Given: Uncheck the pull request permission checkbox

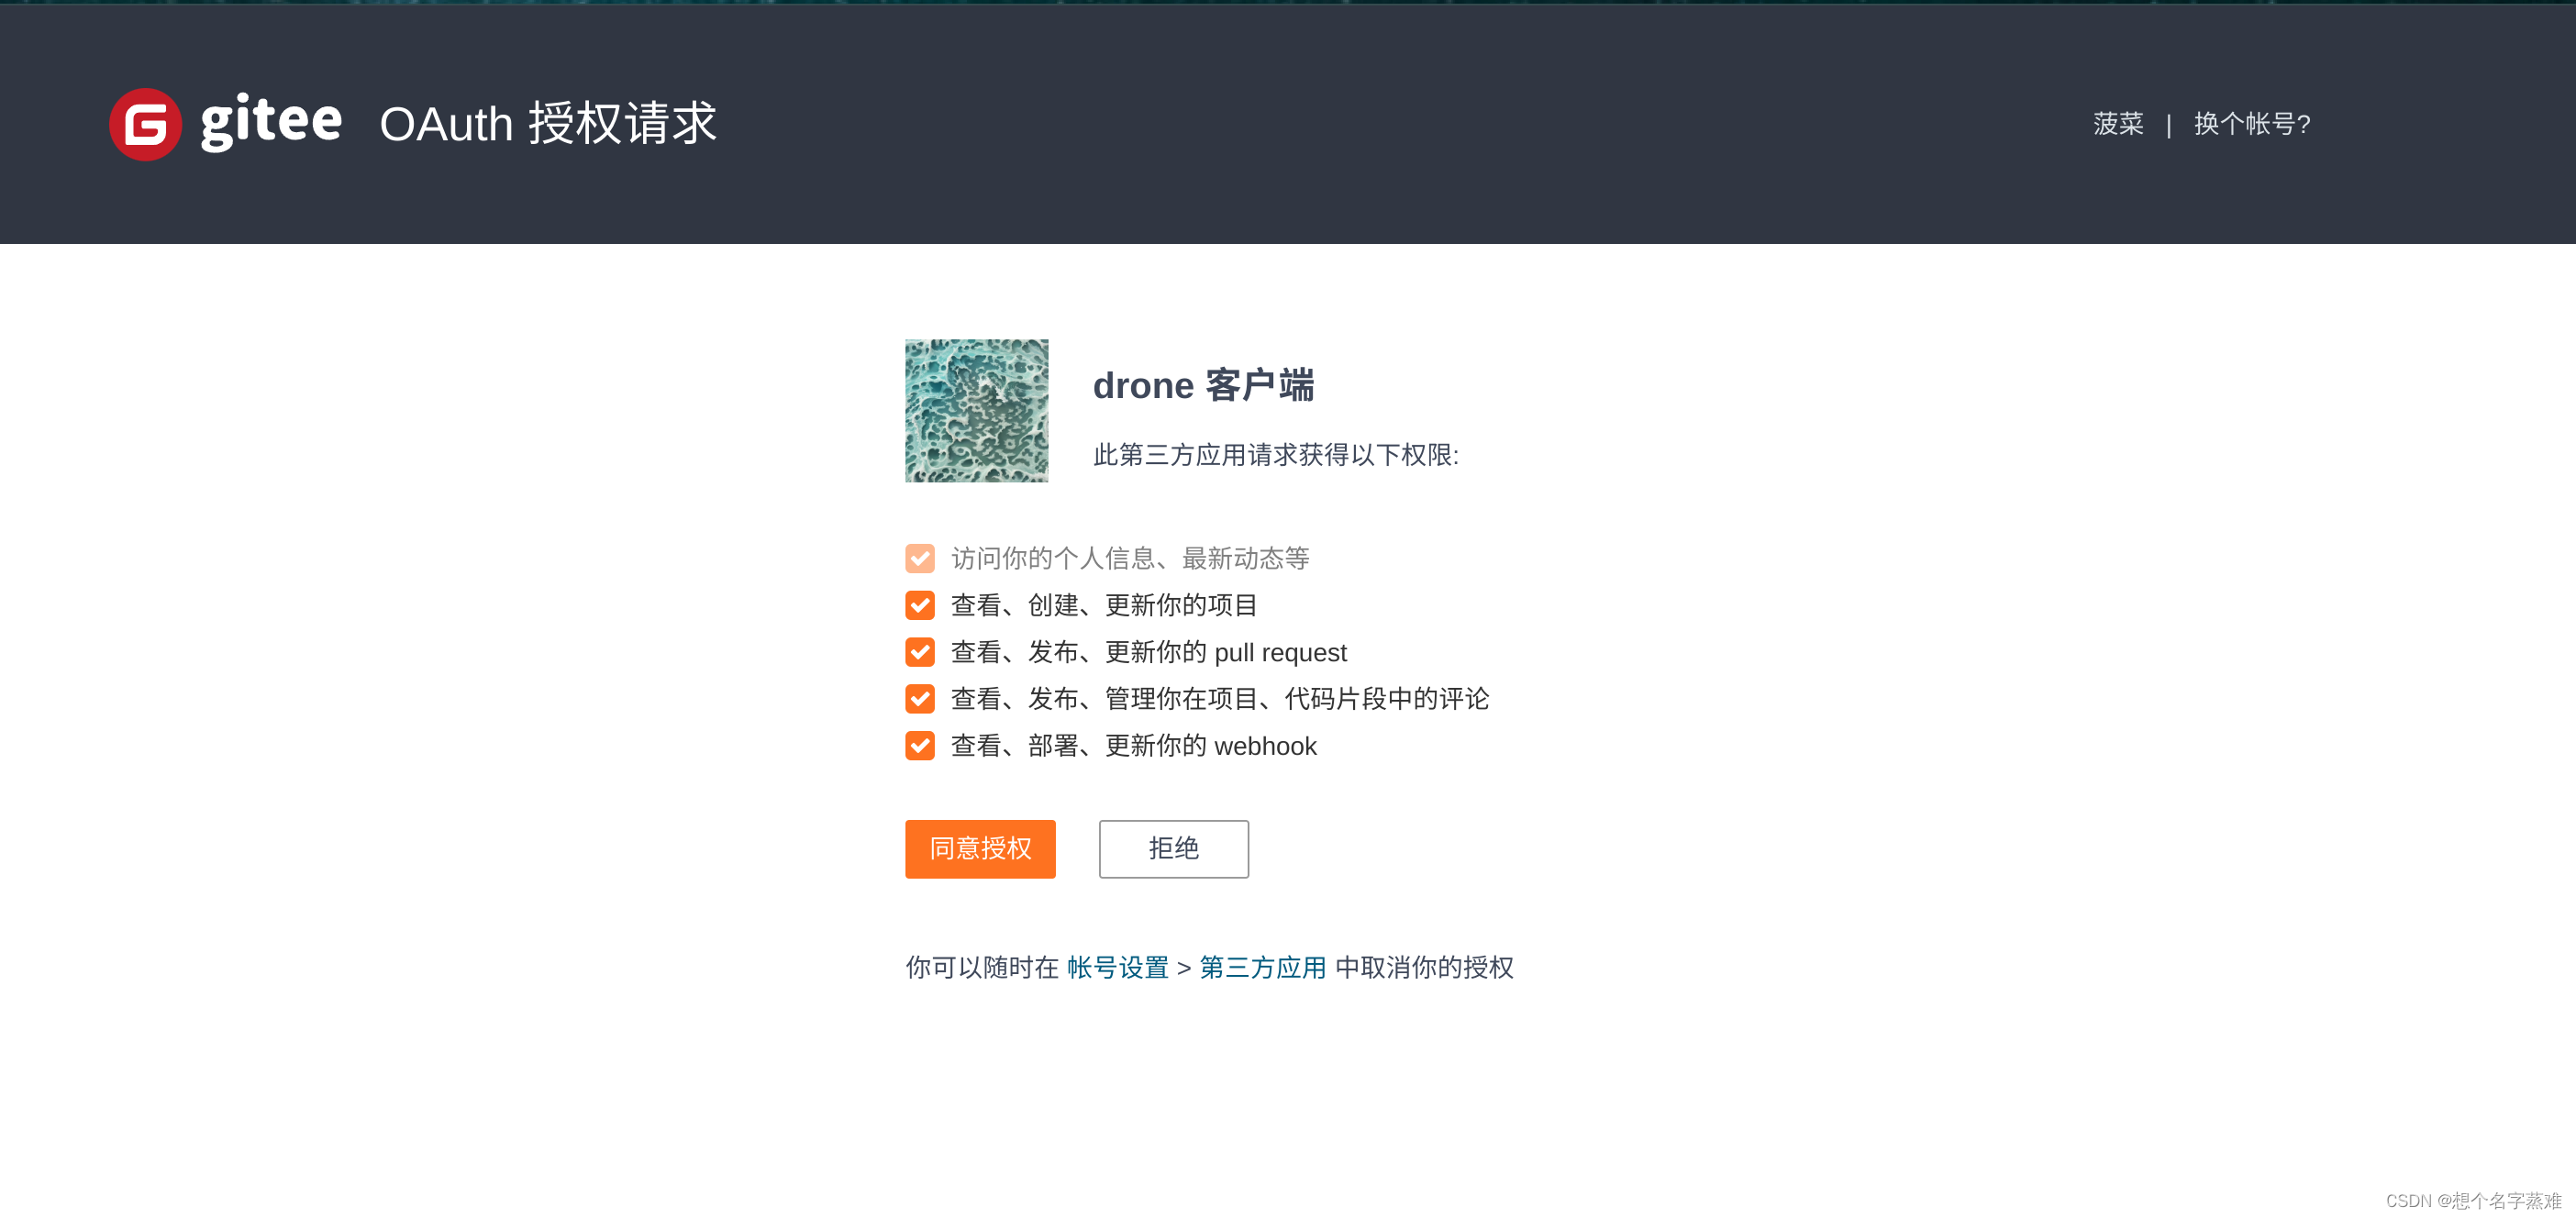Looking at the screenshot, I should [919, 652].
